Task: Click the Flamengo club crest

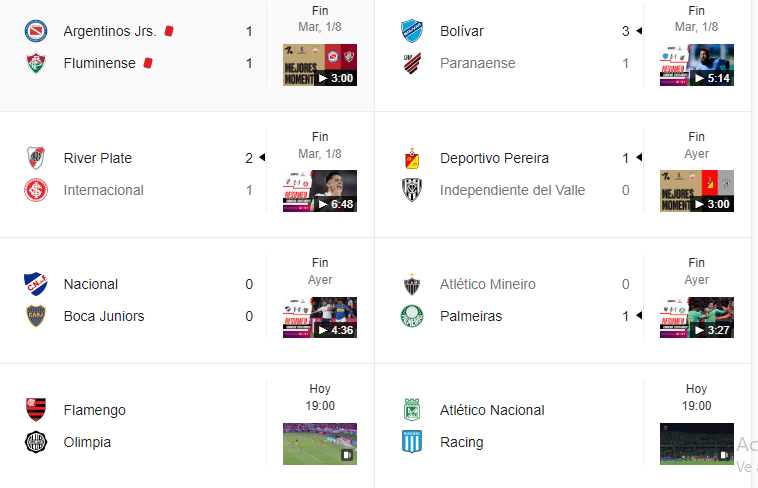Action: 36,410
